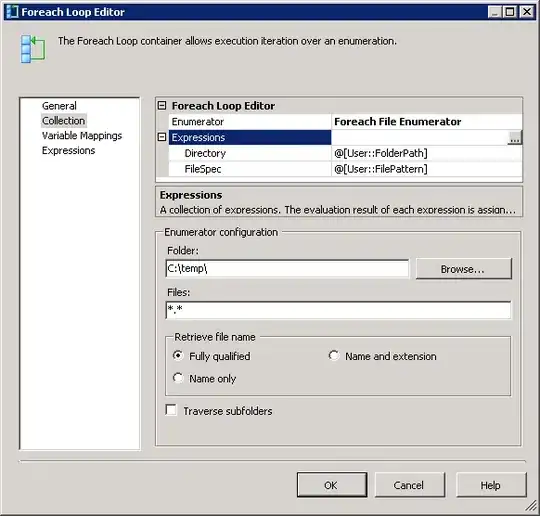540x516 pixels.
Task: Maximize the Foreach Loop Editor window
Action: (x=510, y=12)
